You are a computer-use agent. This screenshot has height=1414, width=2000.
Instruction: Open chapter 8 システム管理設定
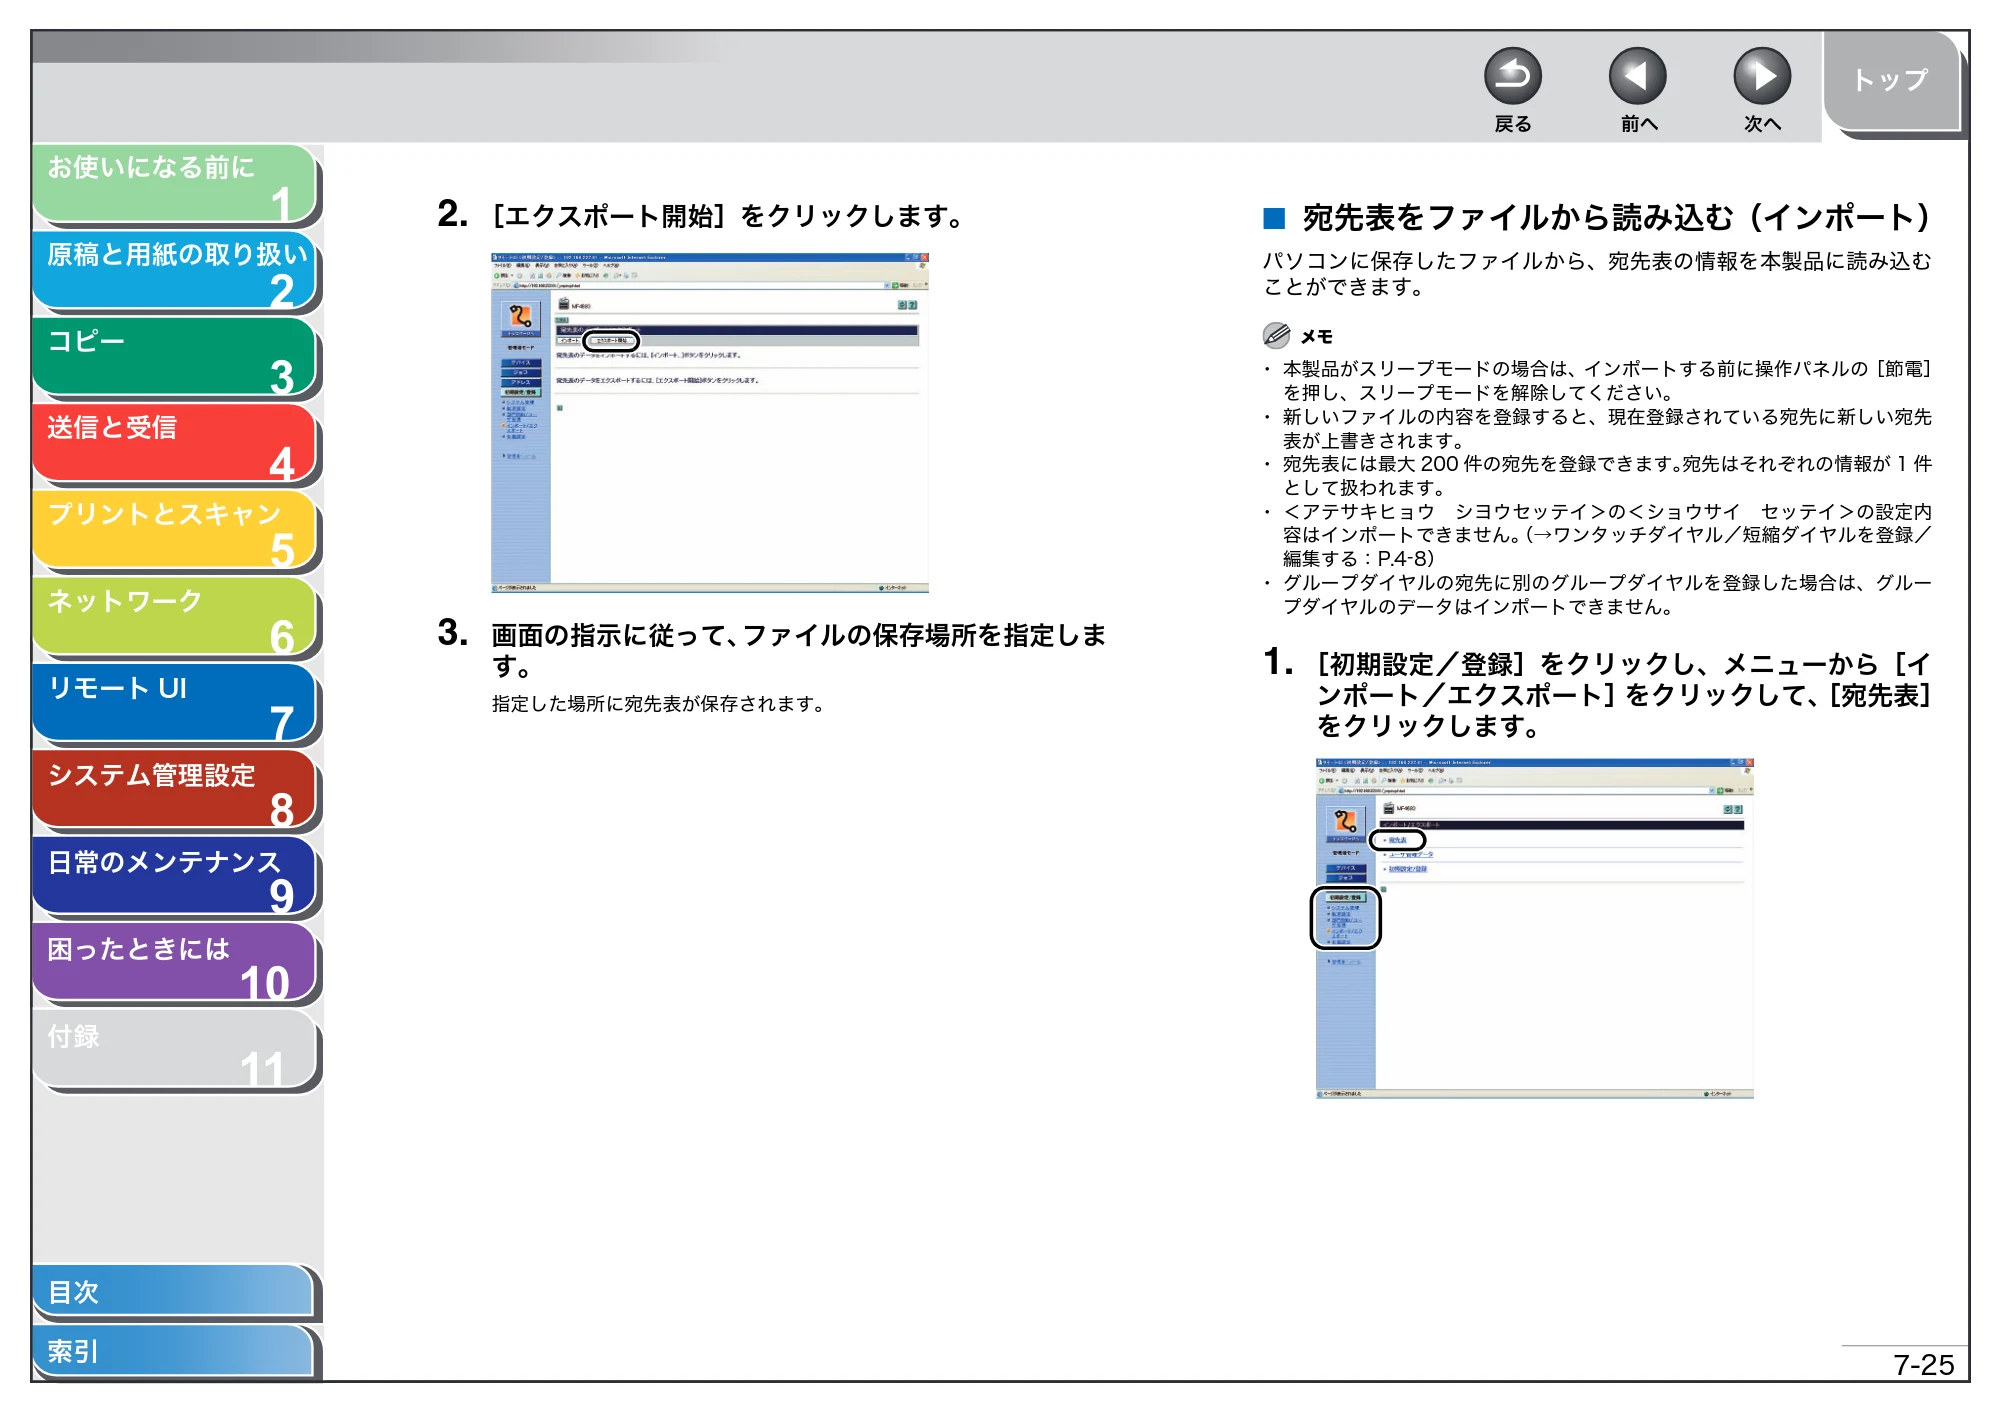point(174,791)
